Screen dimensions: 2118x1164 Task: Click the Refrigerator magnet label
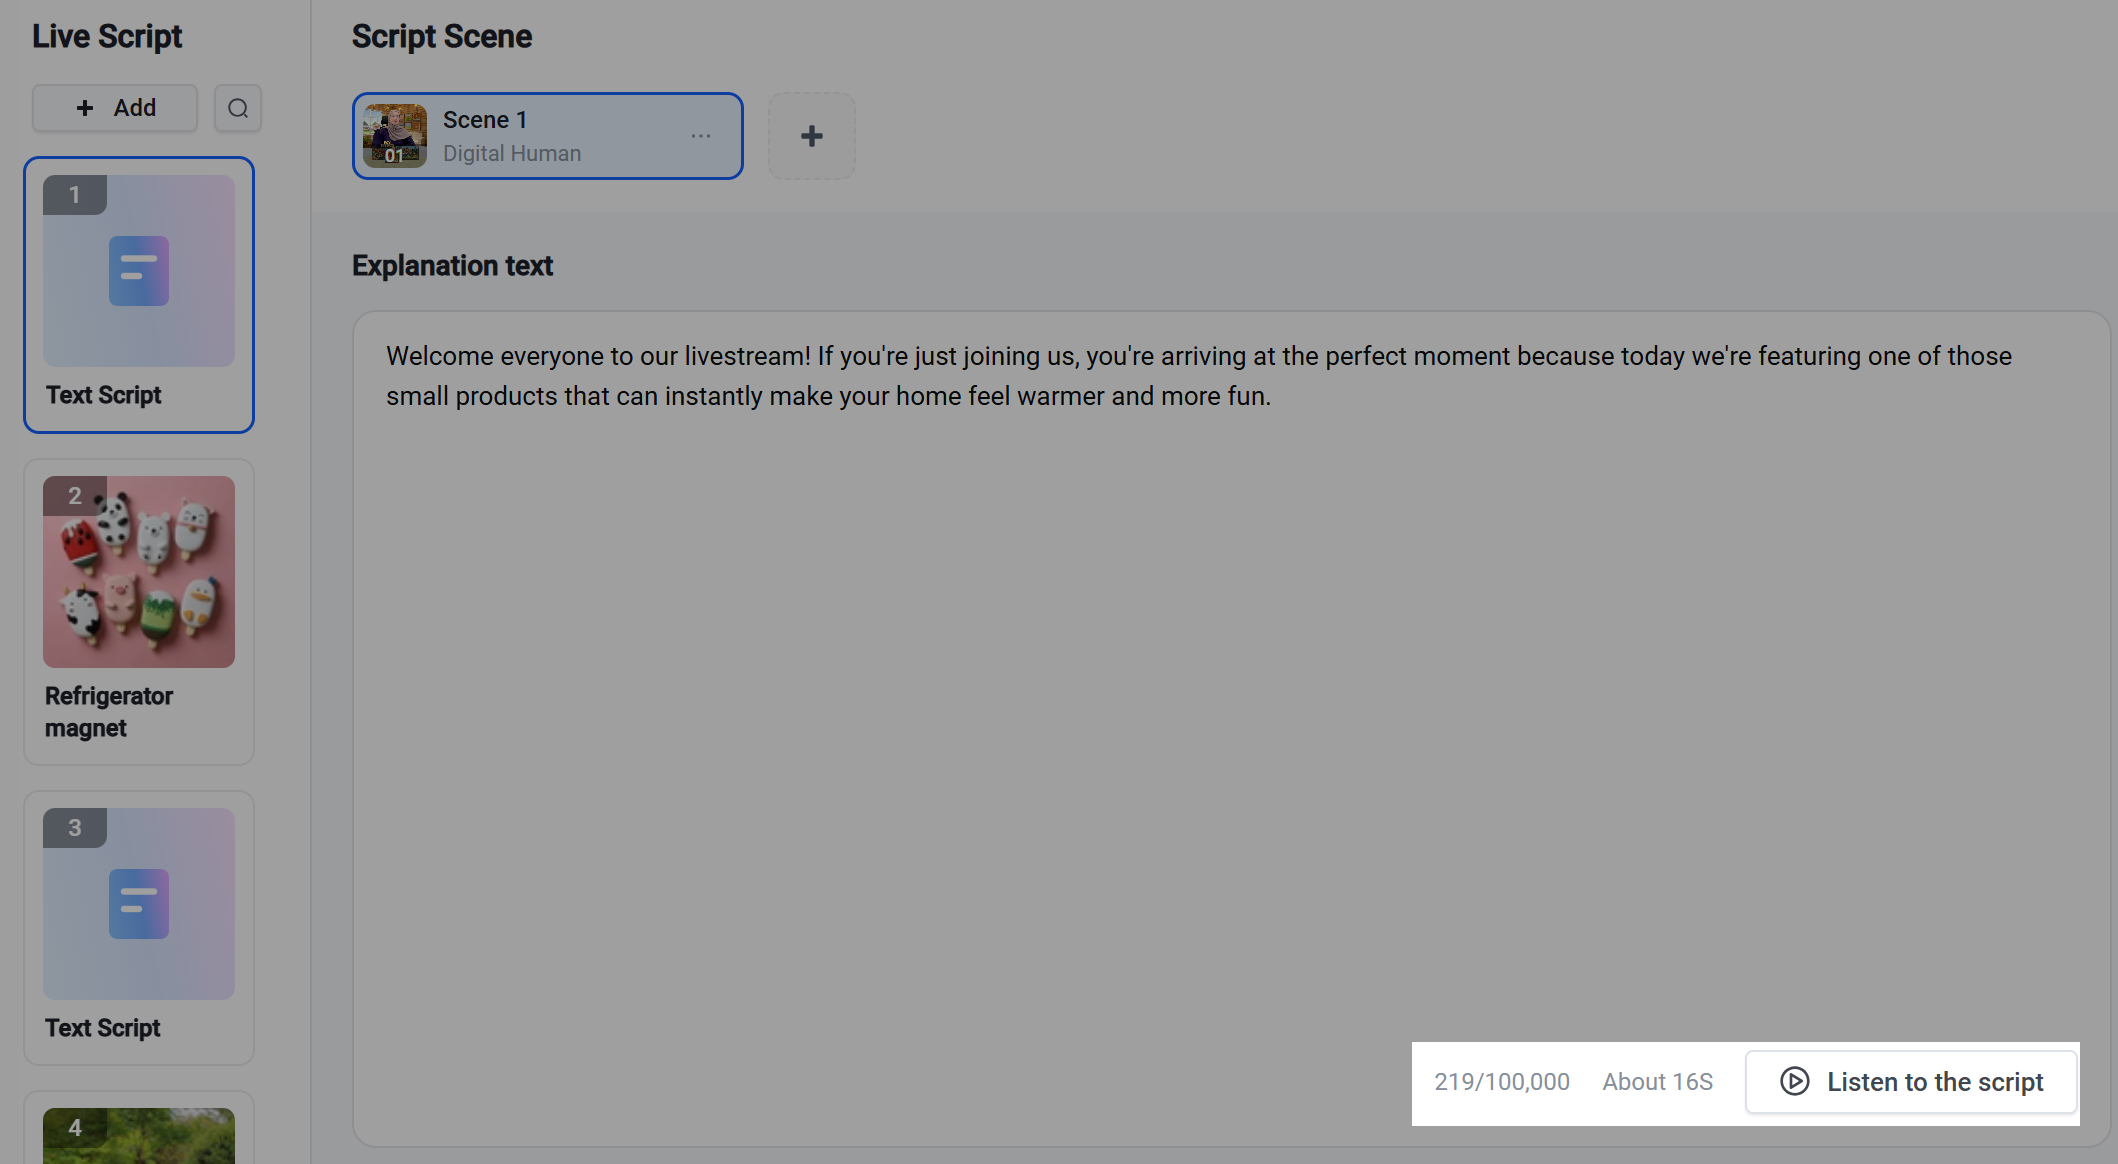108,712
